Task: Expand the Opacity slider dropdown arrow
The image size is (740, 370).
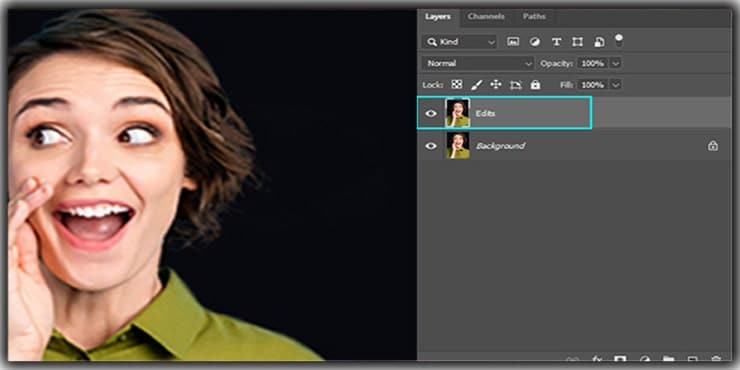Action: click(615, 63)
